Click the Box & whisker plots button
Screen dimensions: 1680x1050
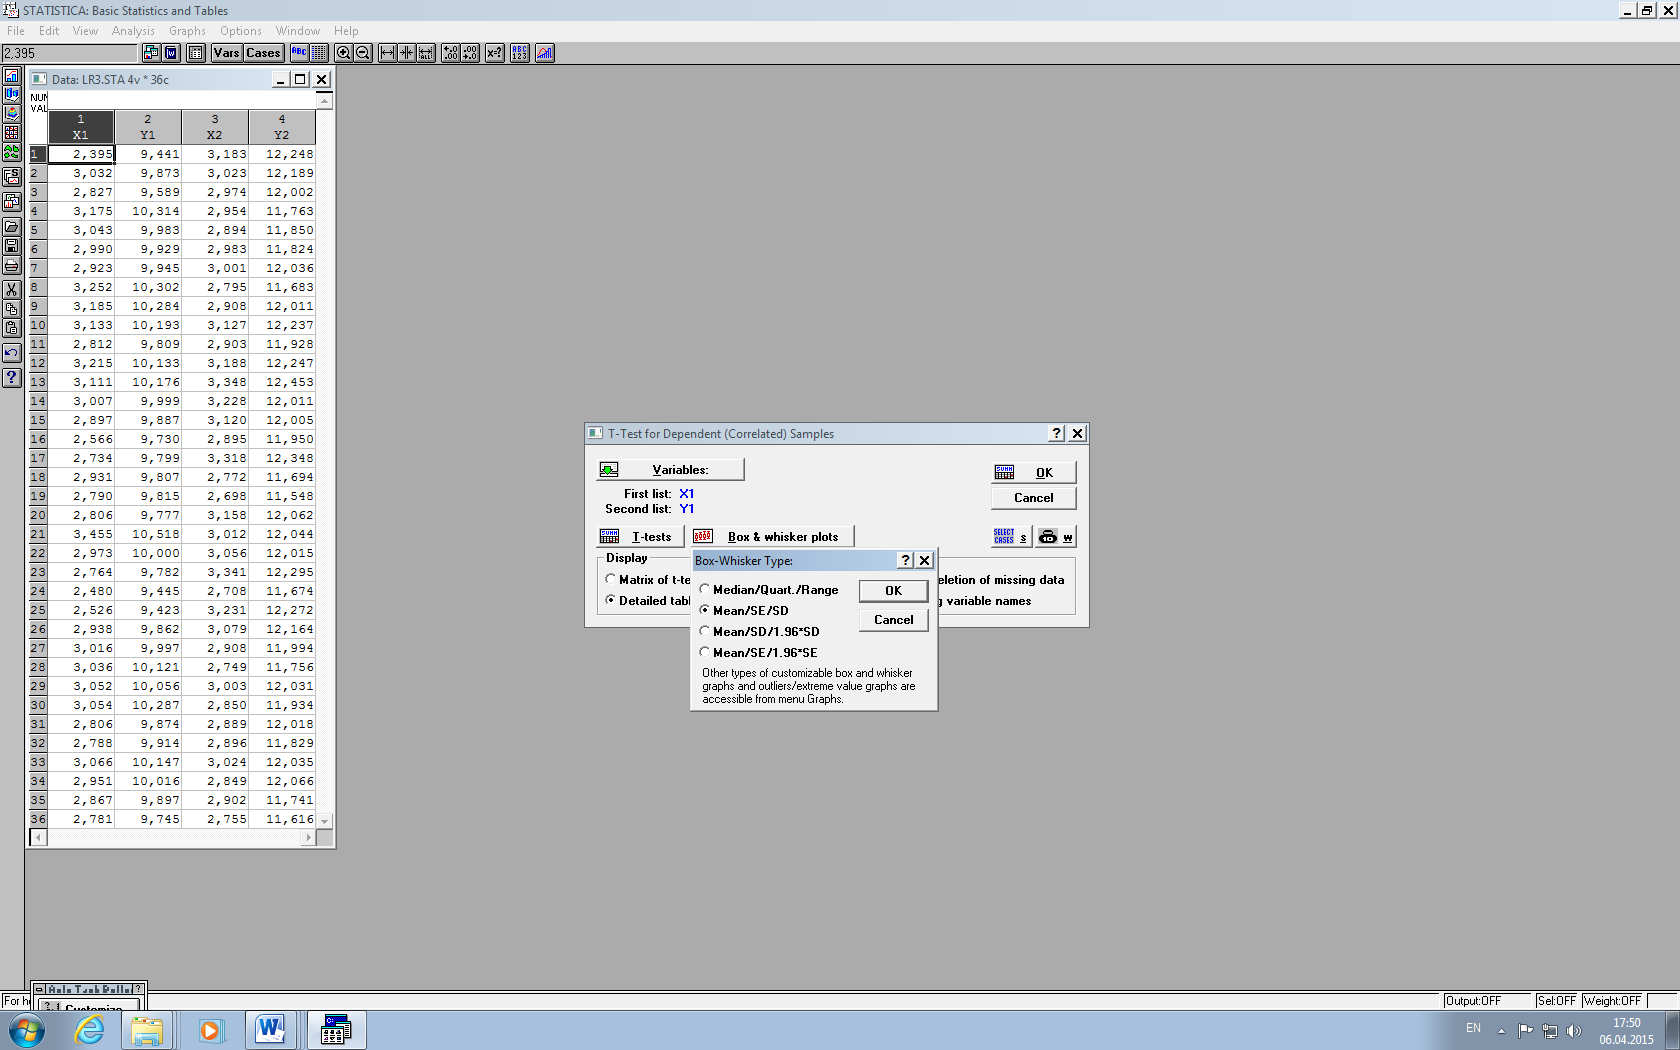(773, 537)
